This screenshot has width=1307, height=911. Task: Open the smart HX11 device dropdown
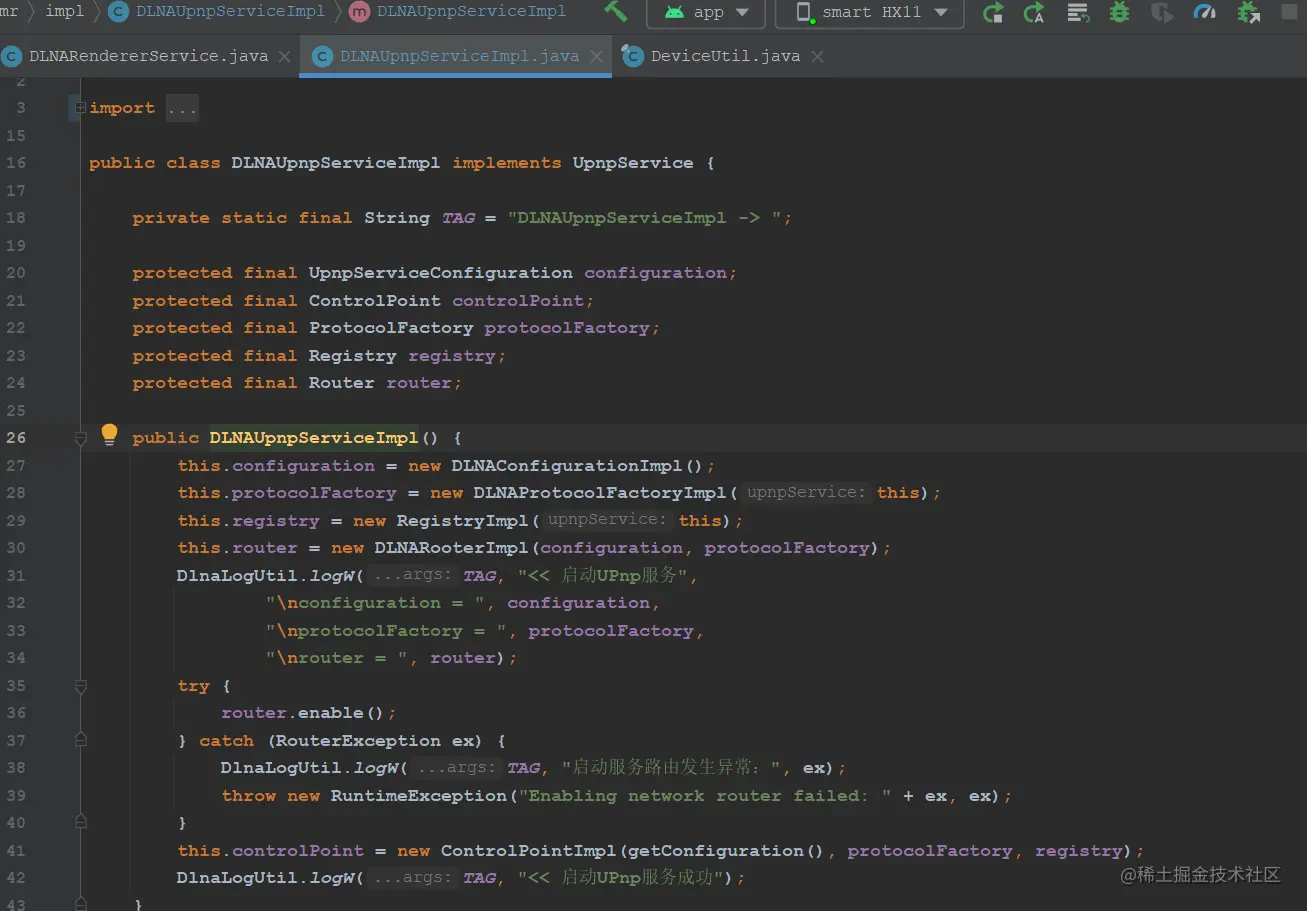tap(870, 13)
